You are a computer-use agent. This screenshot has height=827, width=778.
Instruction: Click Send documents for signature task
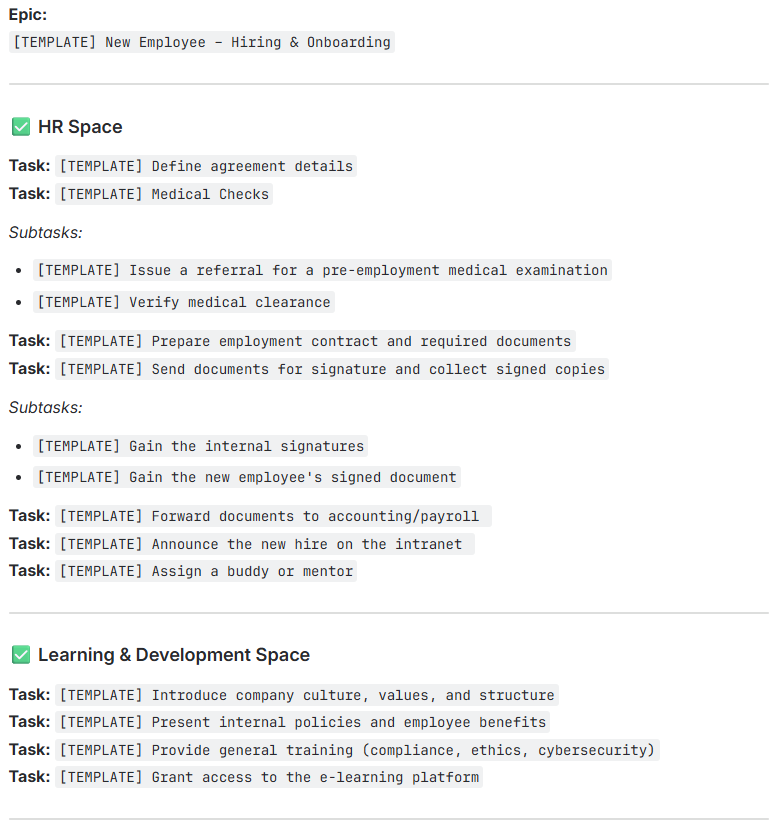(x=332, y=369)
